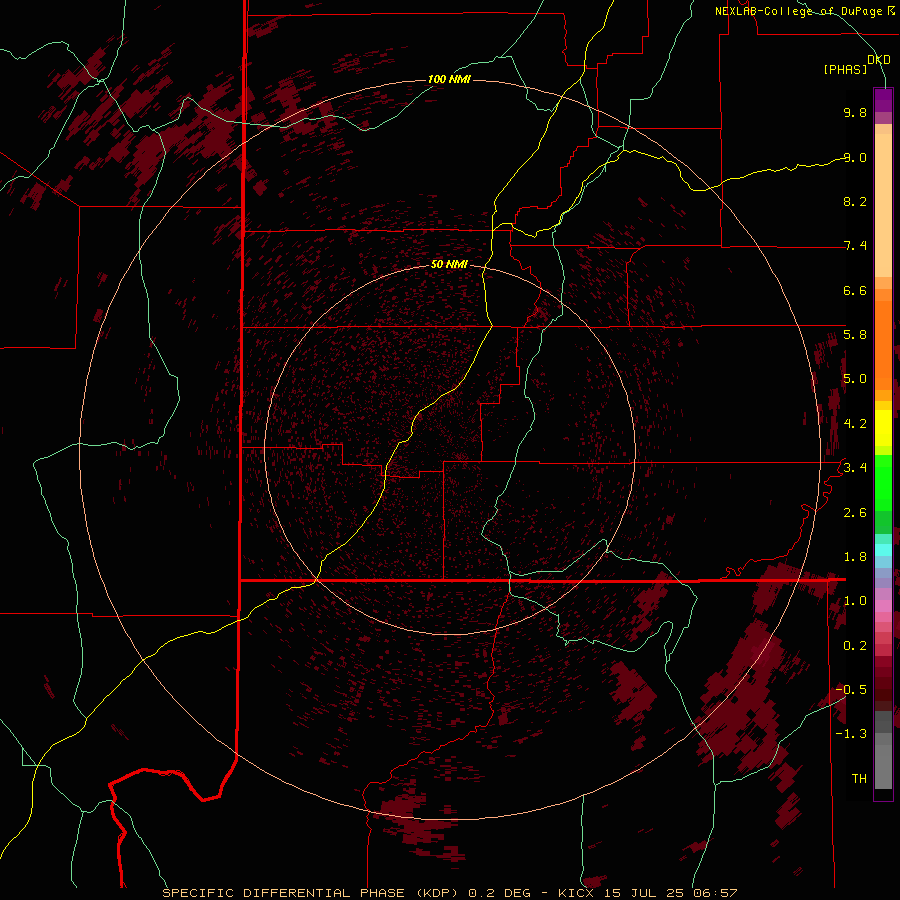The height and width of the screenshot is (900, 900).
Task: Click the [PHAS] units label above color bar
Action: coord(845,69)
